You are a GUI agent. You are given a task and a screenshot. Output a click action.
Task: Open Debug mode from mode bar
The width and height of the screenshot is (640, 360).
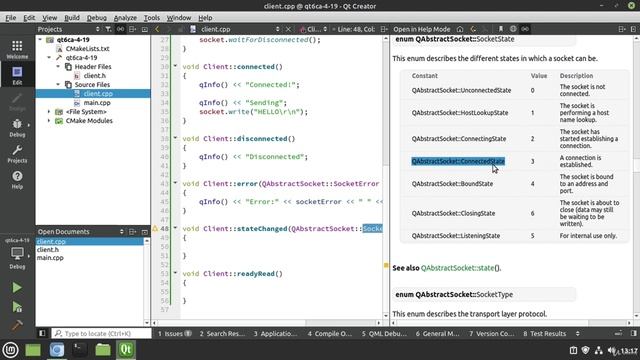[17, 127]
